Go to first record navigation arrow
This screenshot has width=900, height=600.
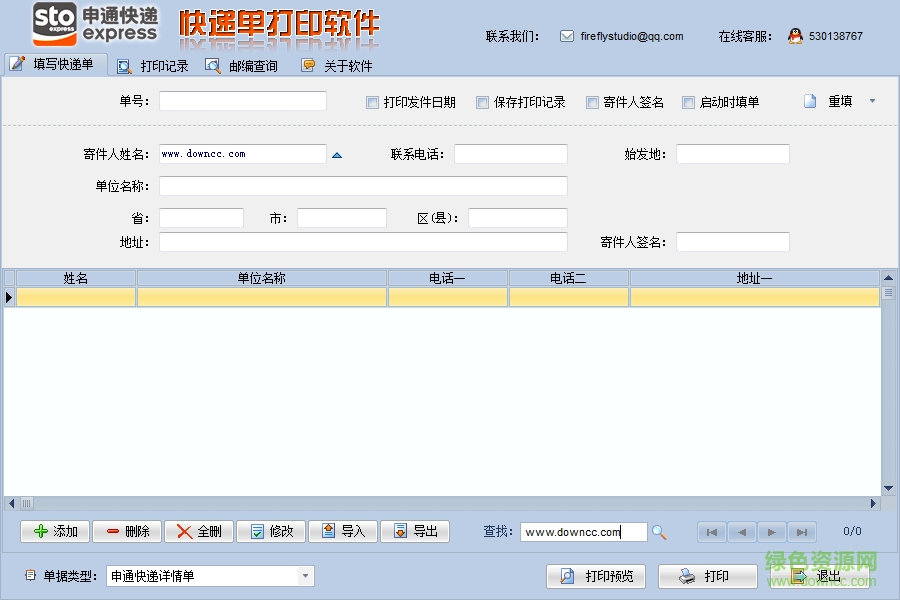pos(711,532)
